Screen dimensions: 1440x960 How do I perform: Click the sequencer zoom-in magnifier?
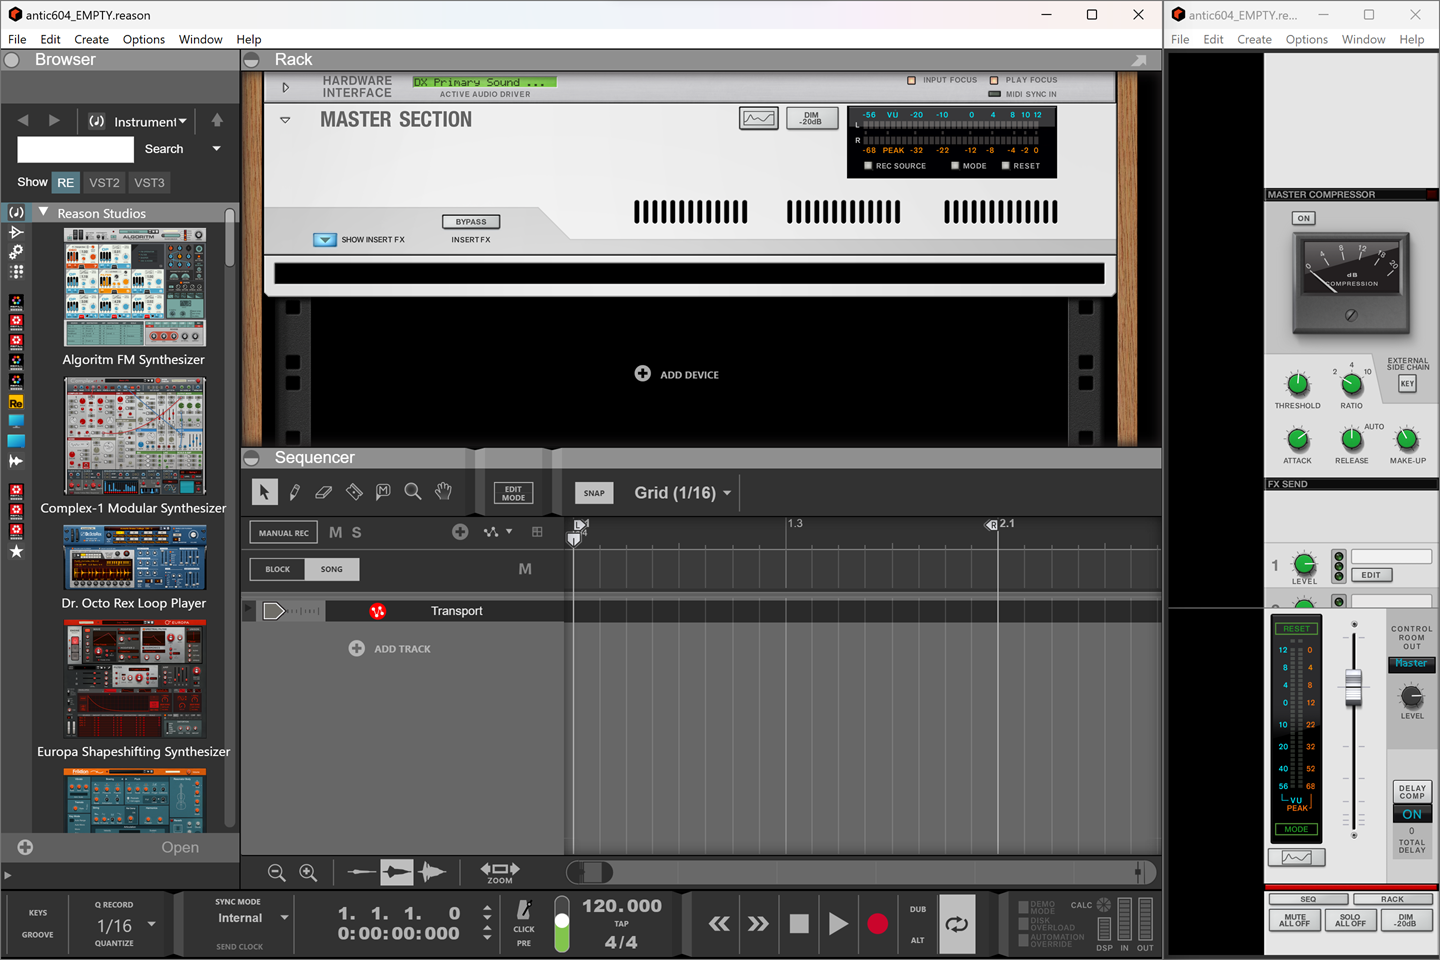308,873
